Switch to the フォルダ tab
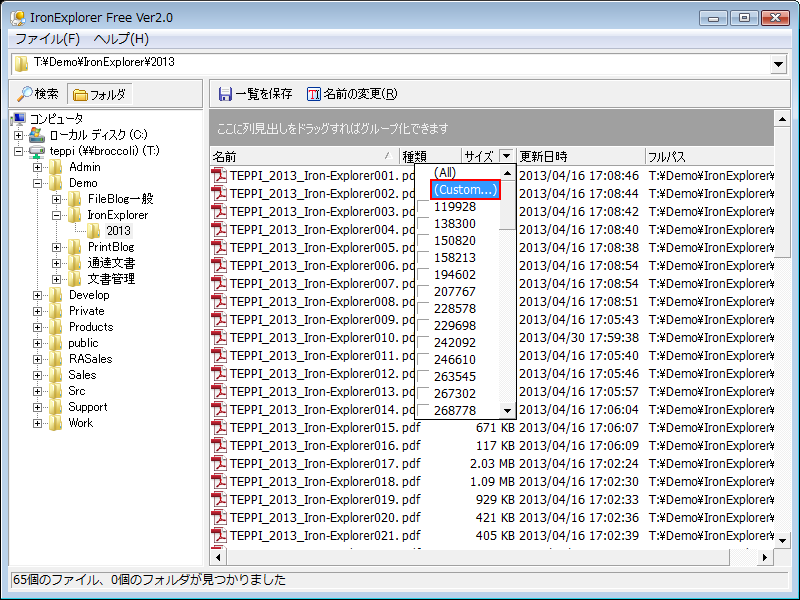This screenshot has height=600, width=800. click(100, 94)
